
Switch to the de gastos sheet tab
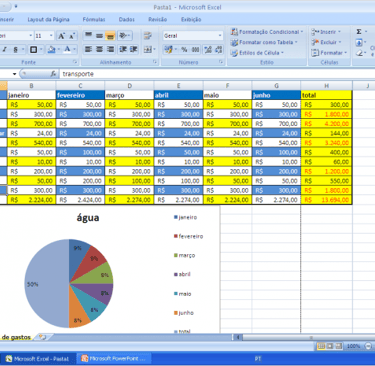point(16,337)
